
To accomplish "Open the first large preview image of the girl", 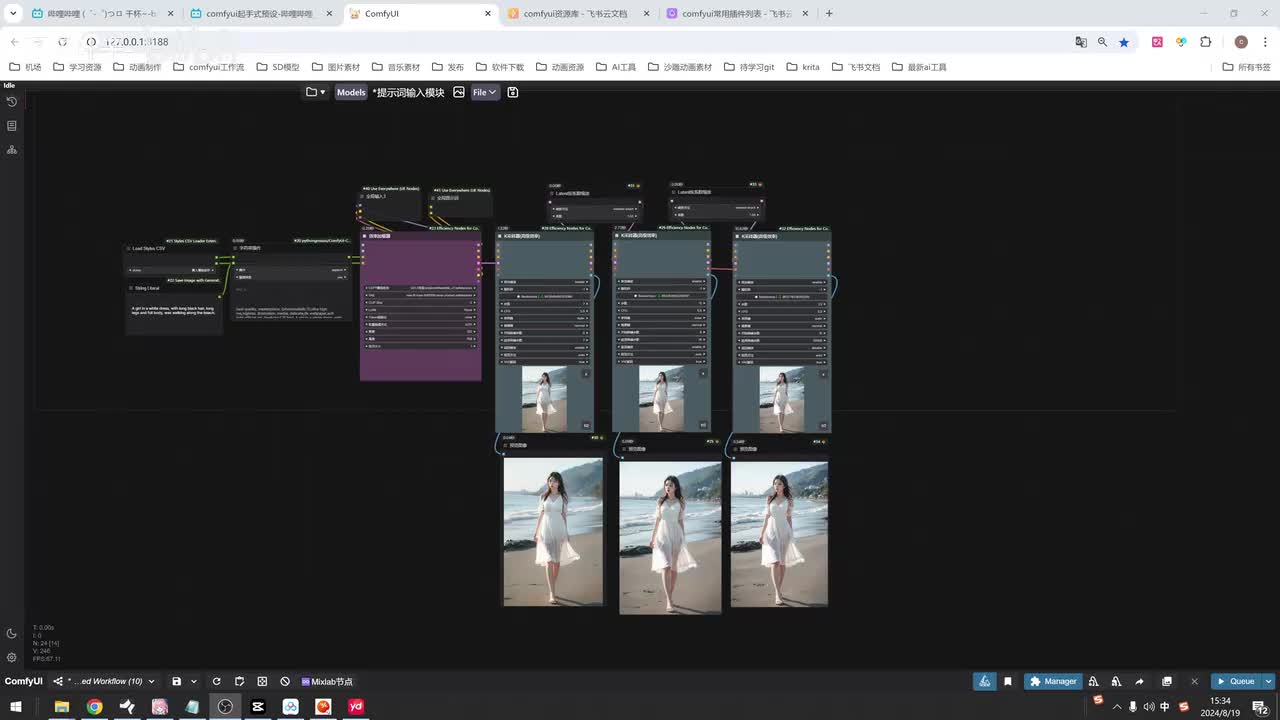I will click(x=553, y=532).
